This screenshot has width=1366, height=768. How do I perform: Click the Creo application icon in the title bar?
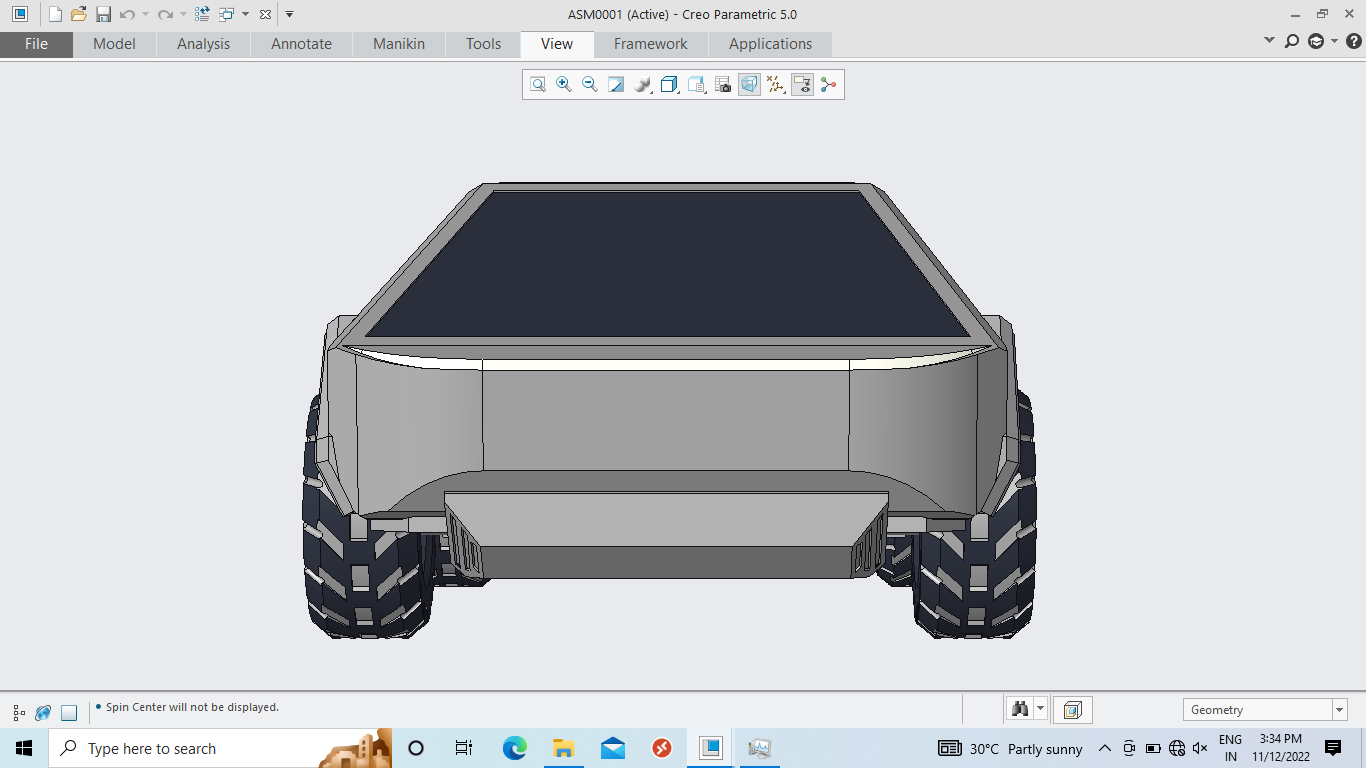coord(20,14)
